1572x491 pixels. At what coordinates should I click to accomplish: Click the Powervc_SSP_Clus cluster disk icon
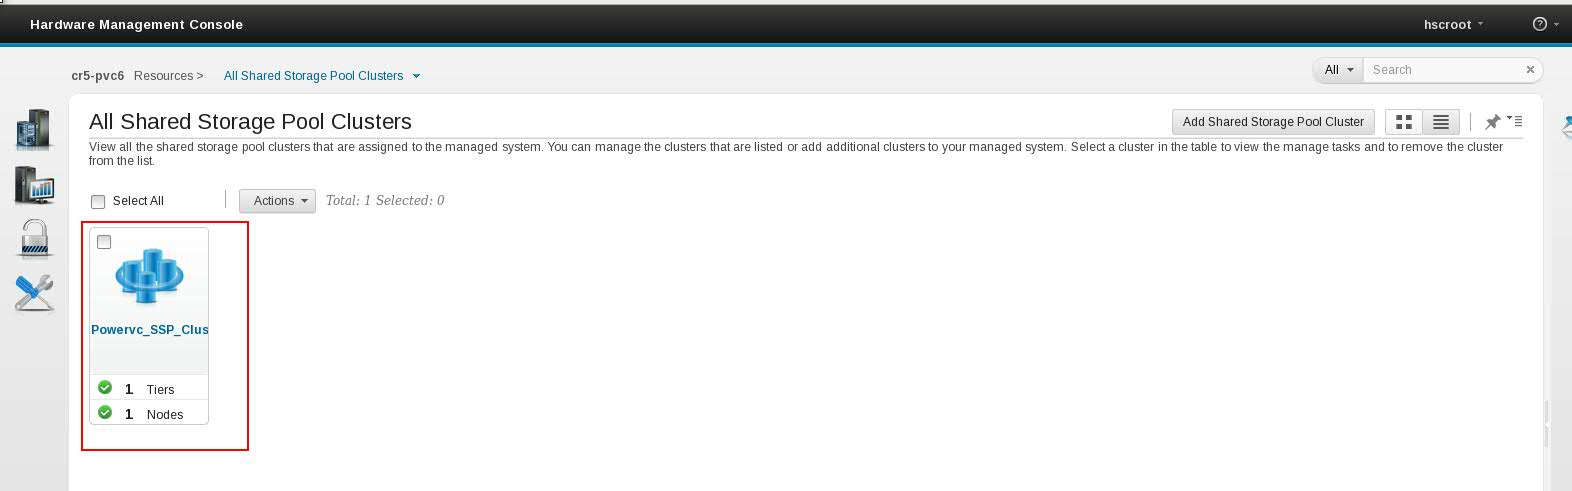coord(149,276)
